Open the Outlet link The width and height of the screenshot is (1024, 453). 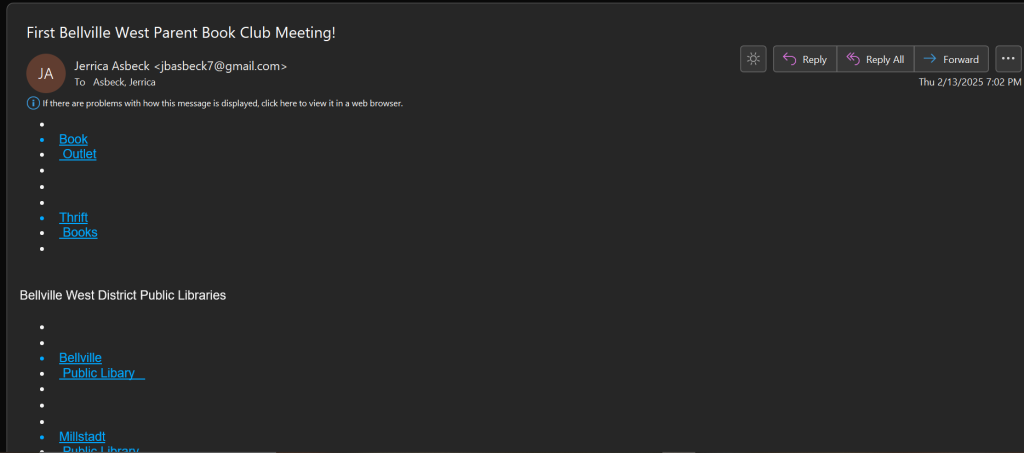(x=78, y=154)
